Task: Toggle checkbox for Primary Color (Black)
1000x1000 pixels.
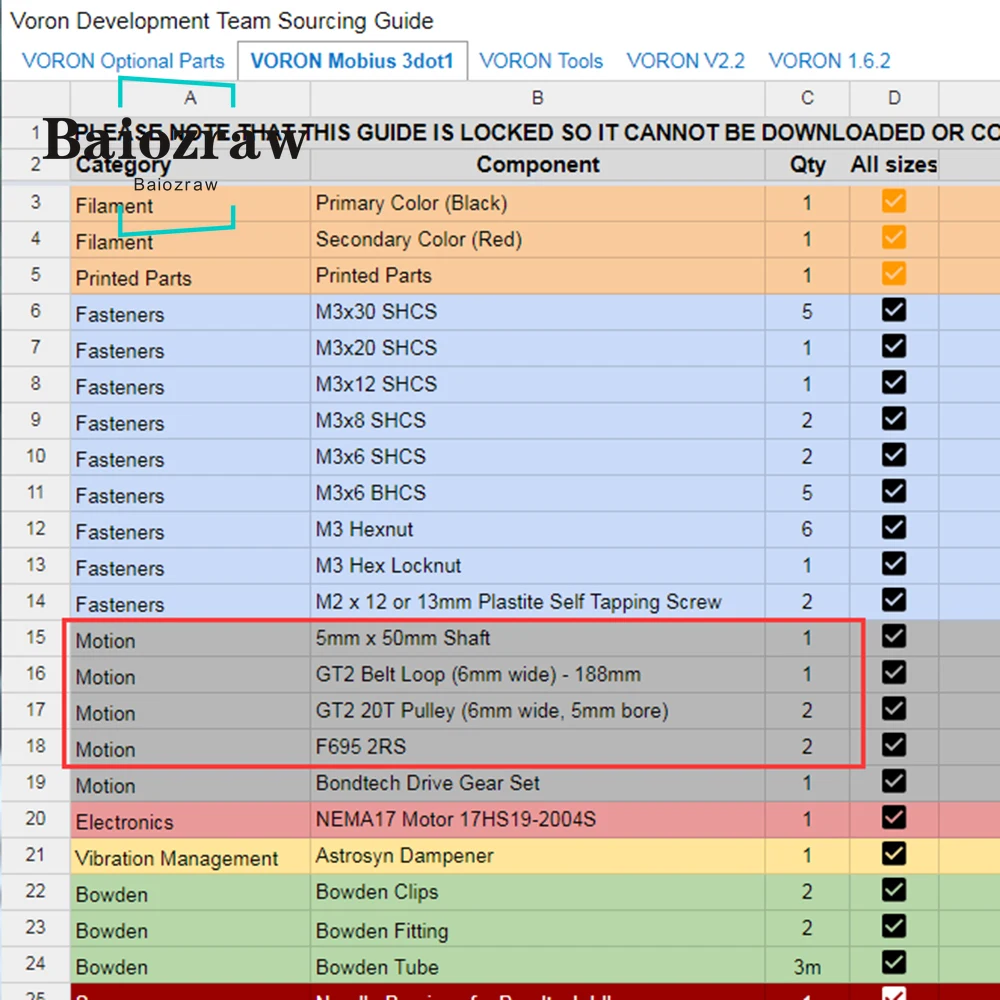Action: [x=893, y=202]
